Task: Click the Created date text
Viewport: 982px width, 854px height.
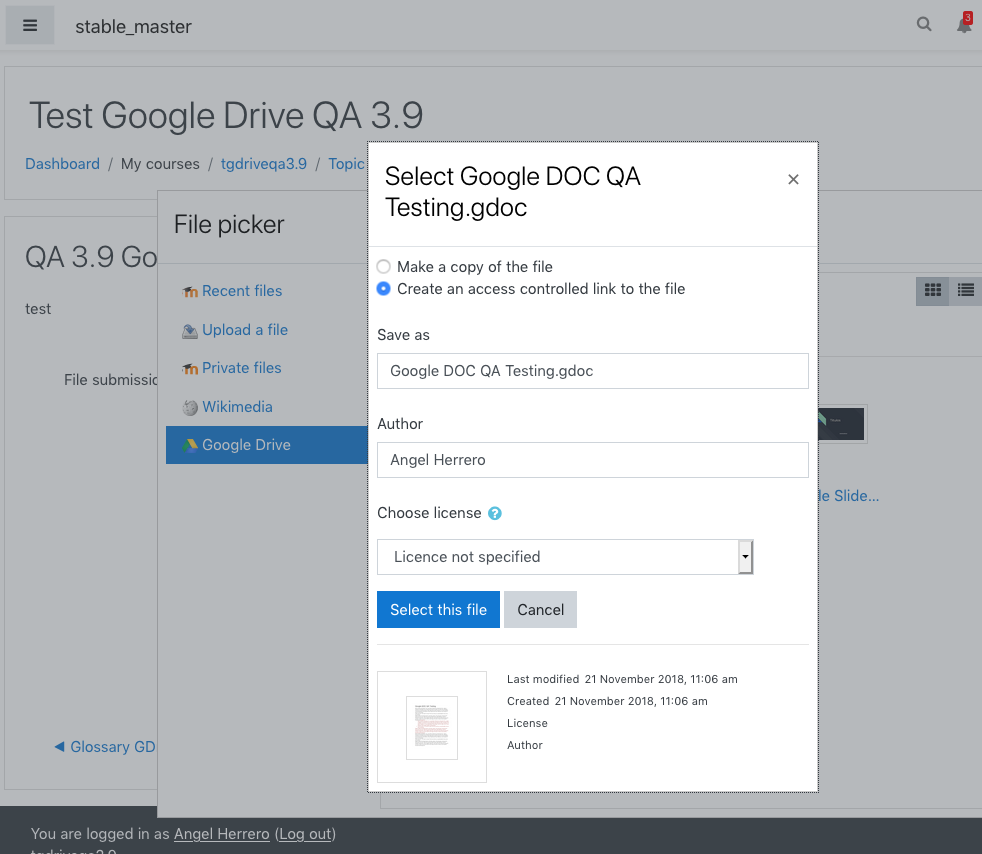Action: [631, 701]
